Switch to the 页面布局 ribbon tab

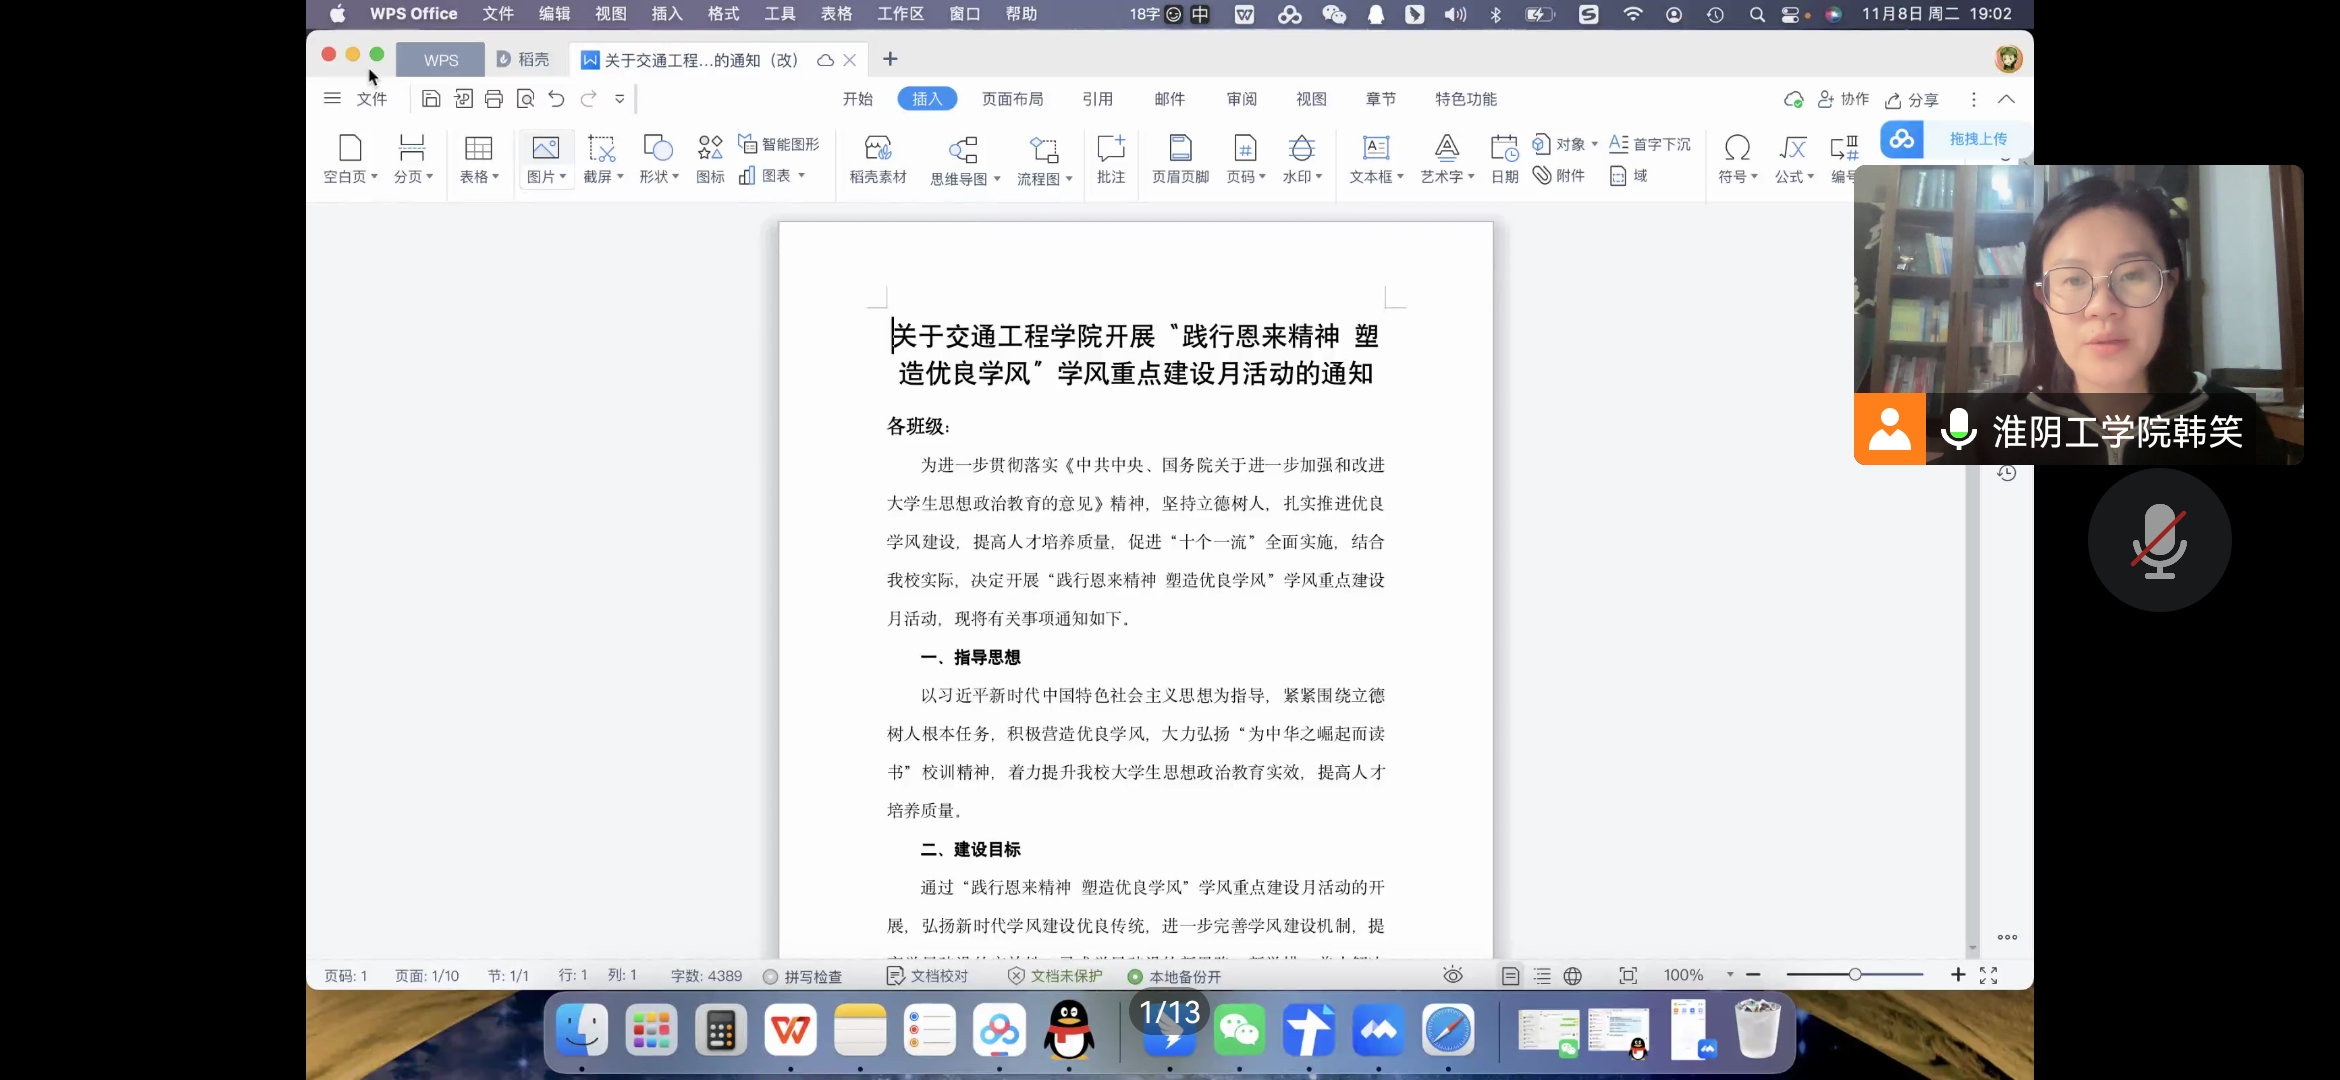pyautogui.click(x=1012, y=99)
